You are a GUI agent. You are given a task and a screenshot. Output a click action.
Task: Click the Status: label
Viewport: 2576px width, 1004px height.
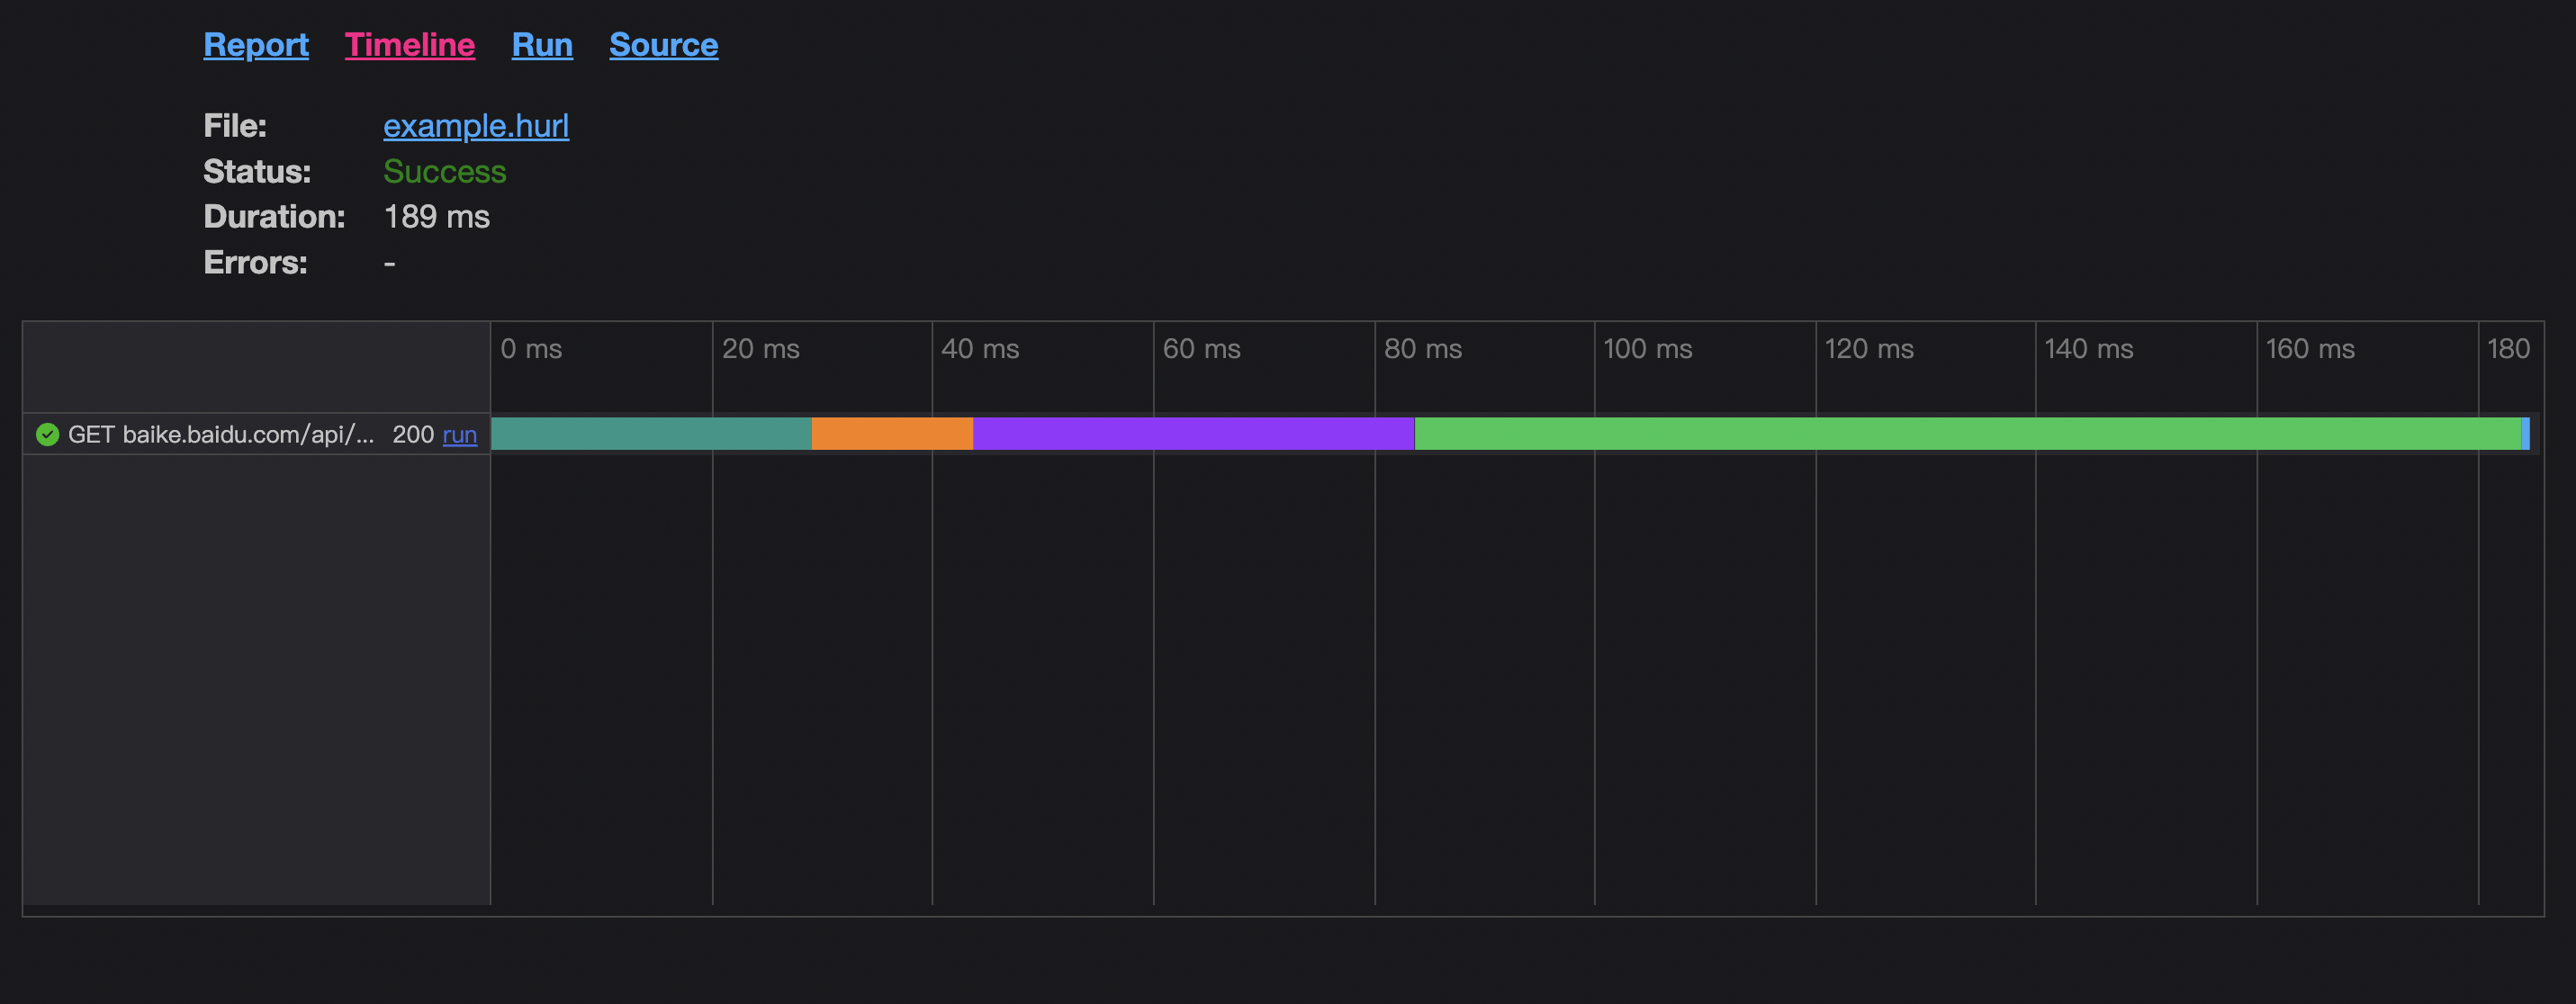(x=257, y=172)
